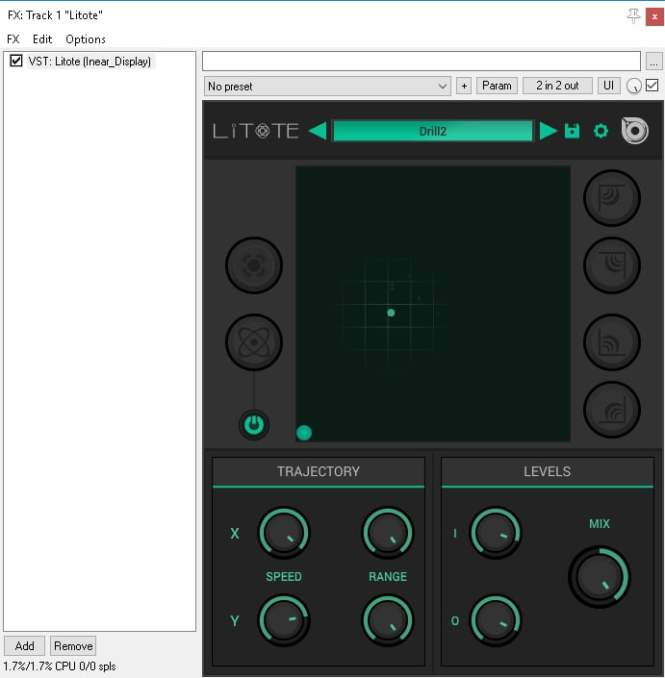Viewport: 665px width, 678px height.
Task: Toggle the UI button
Action: click(608, 86)
